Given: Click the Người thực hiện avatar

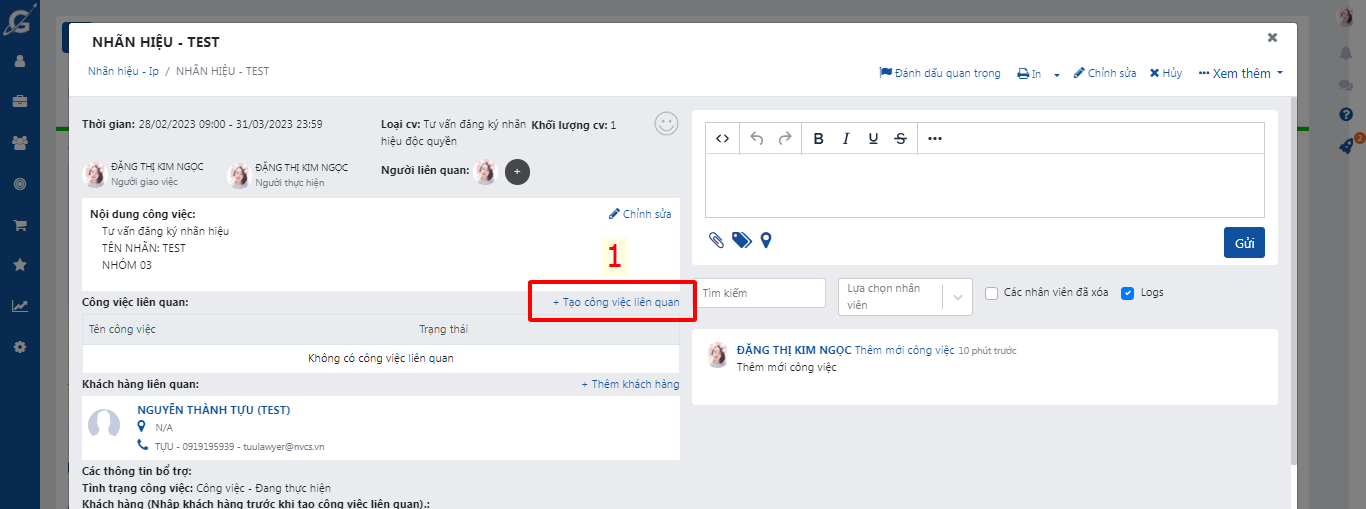Looking at the screenshot, I should [238, 175].
